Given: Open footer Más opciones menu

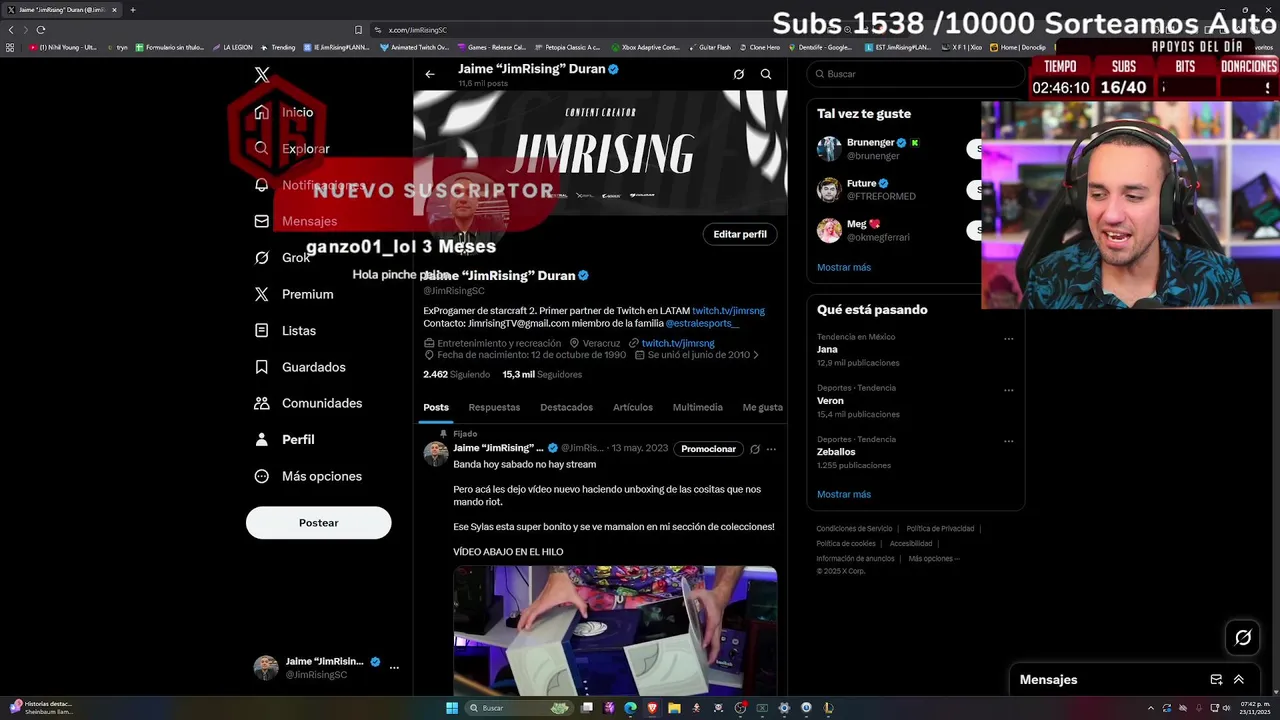Looking at the screenshot, I should point(934,559).
